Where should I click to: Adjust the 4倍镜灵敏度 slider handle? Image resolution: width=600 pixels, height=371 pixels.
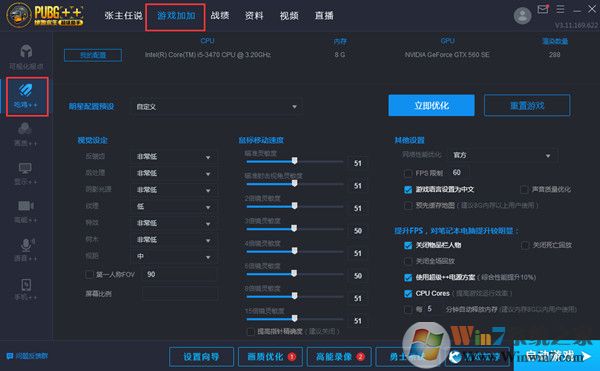294,251
